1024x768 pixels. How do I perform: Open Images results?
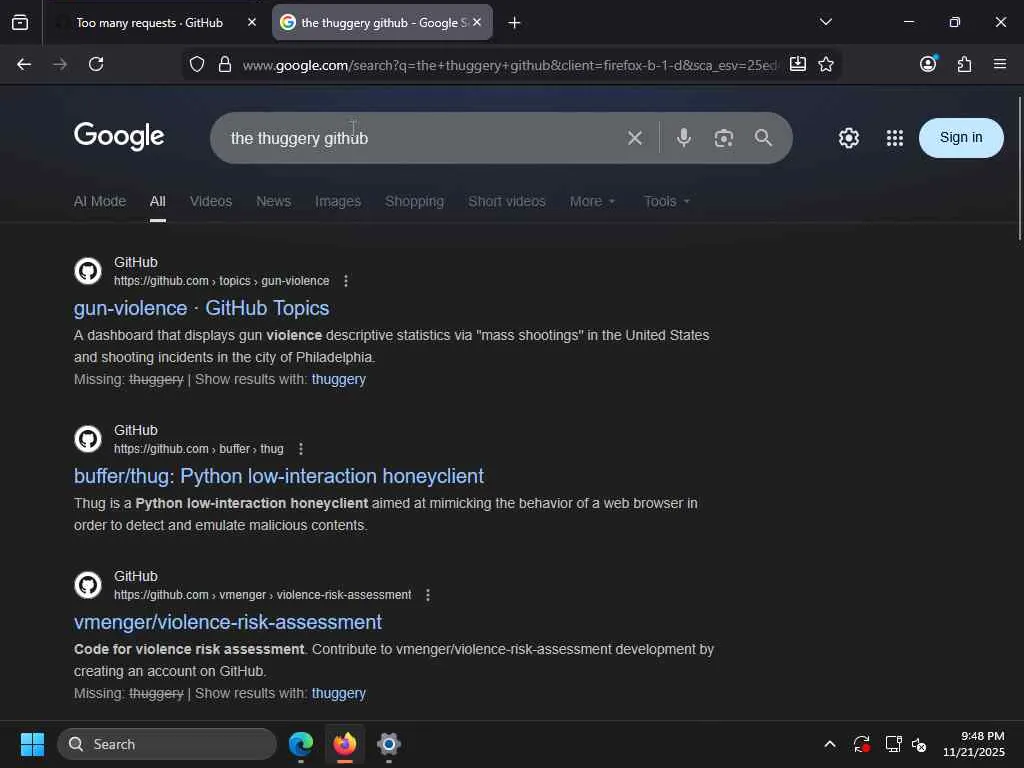(338, 202)
